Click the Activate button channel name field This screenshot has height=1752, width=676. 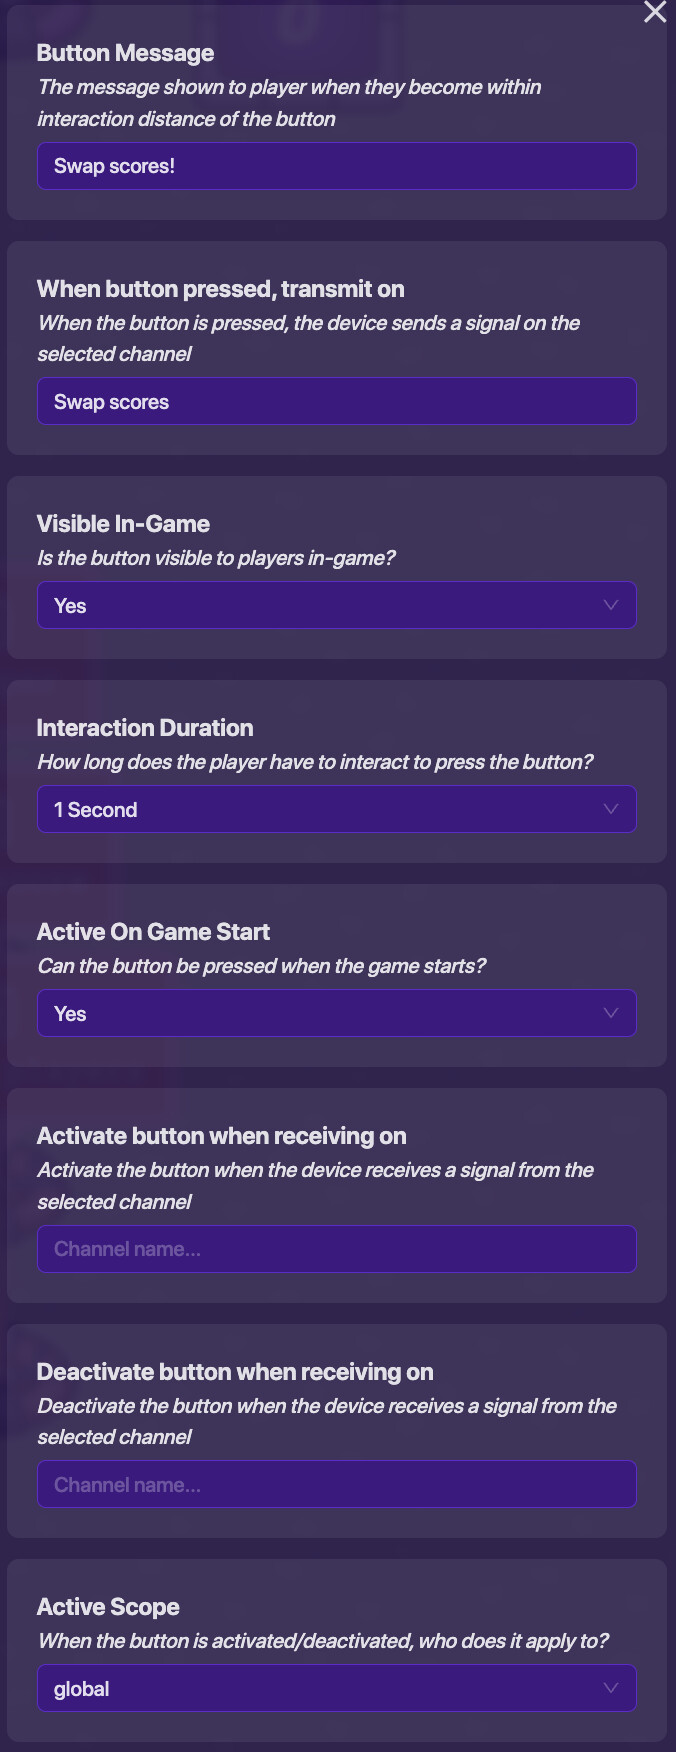click(x=336, y=1249)
